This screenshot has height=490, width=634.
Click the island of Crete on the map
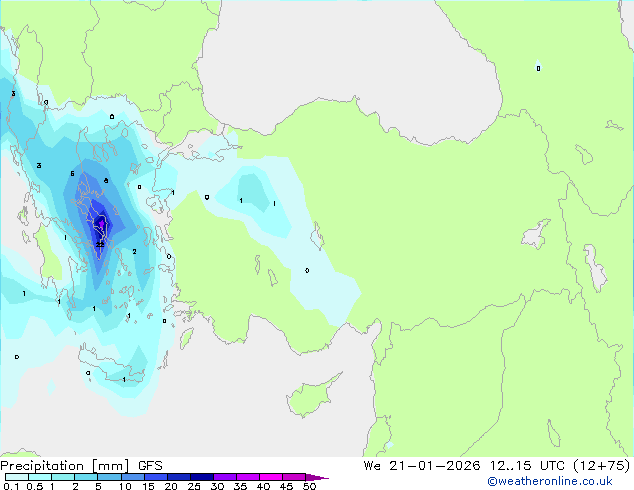[111, 366]
